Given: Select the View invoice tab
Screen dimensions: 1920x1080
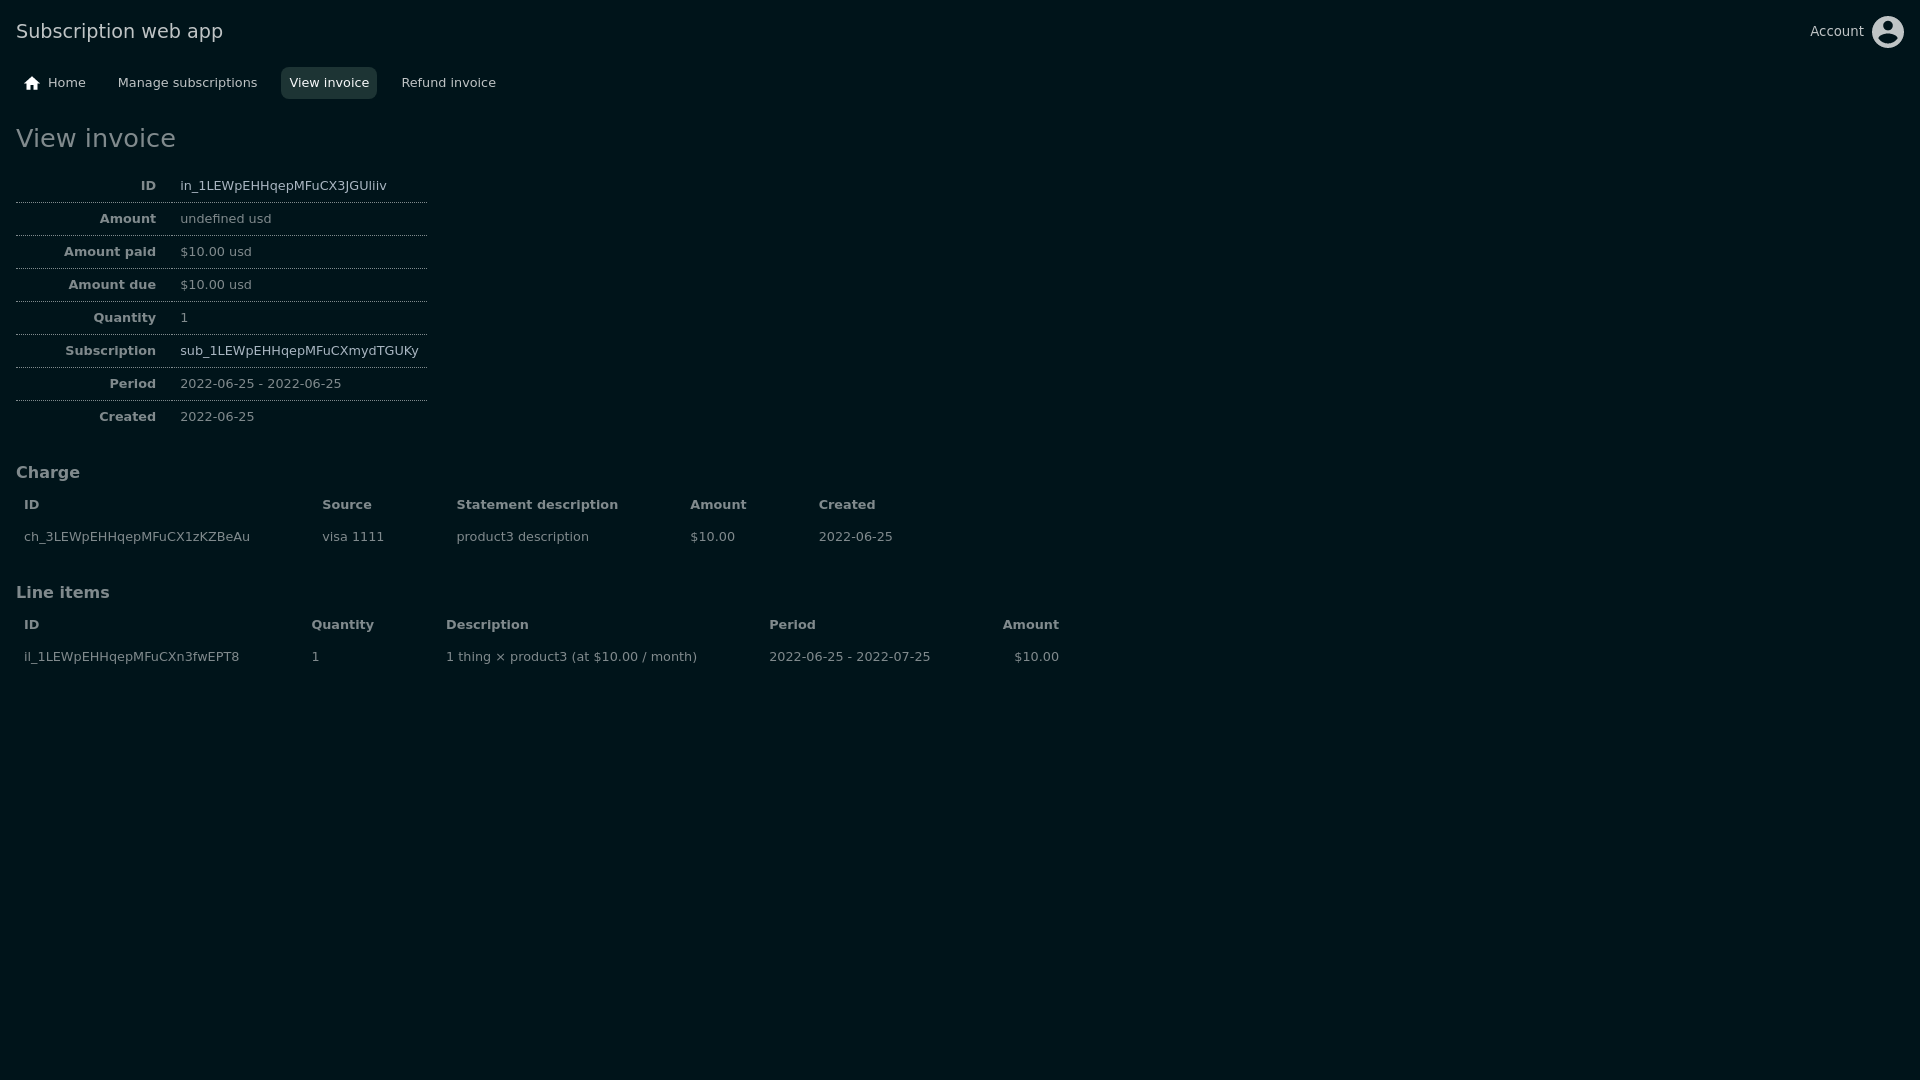Looking at the screenshot, I should [329, 83].
